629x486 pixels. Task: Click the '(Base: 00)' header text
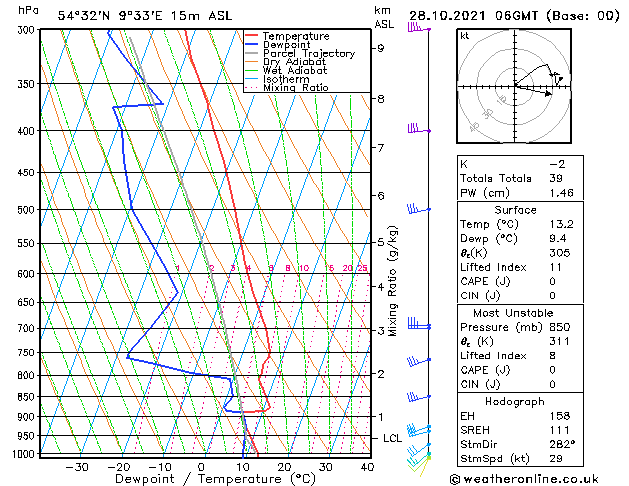[583, 16]
